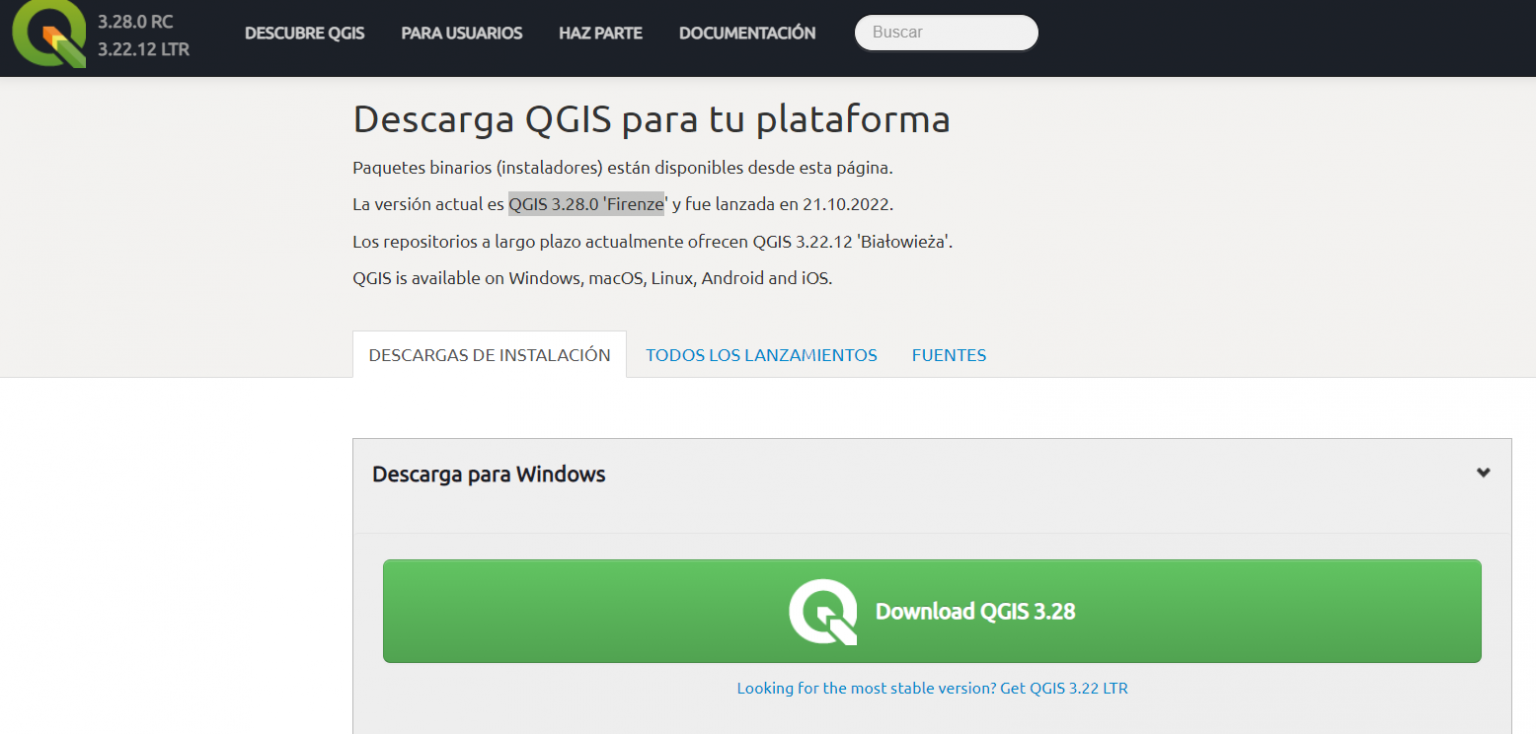The image size is (1536, 734).
Task: Switch to the TODOS LOS LANZAMIENTOS tab
Action: tap(761, 355)
